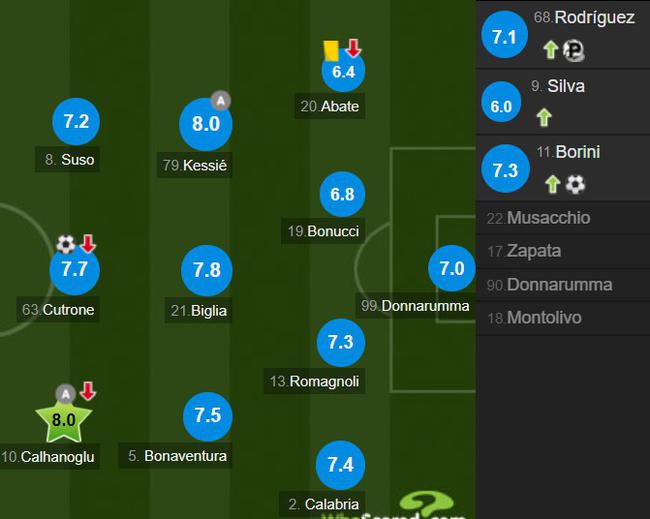Click the goal ball icon above Cutrone
This screenshot has height=519, width=650.
(66, 244)
